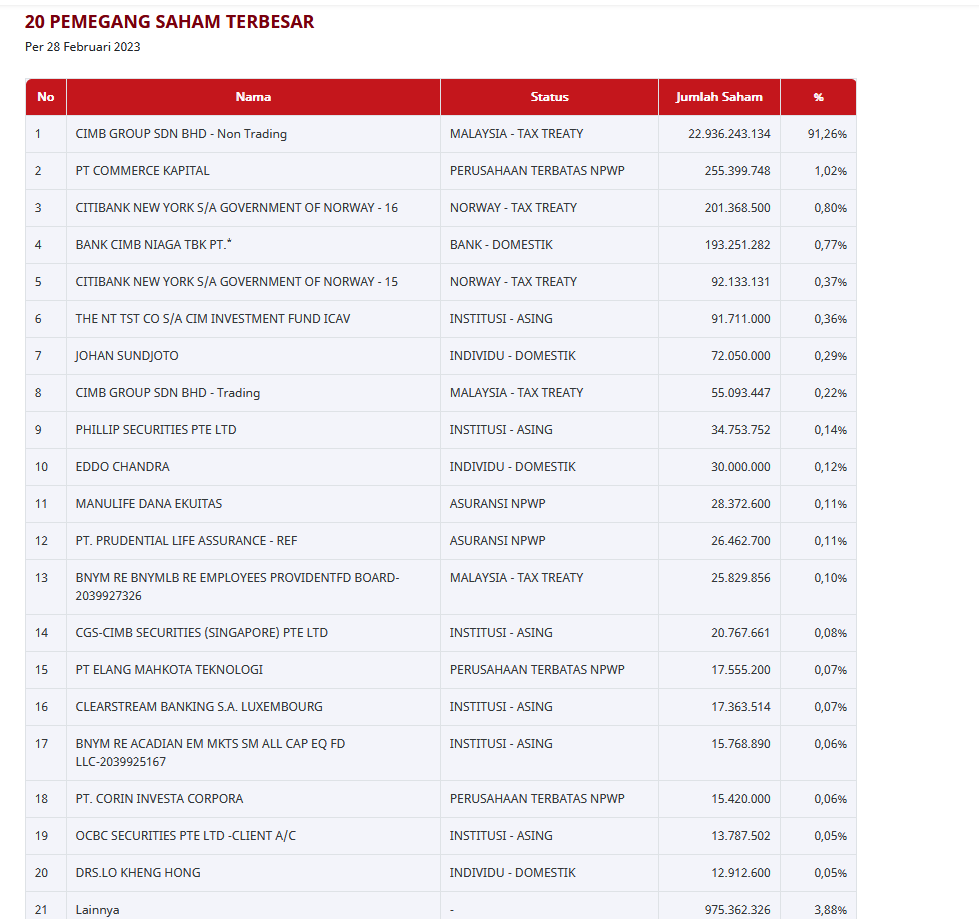Click the '%' column header
This screenshot has width=979, height=919.
818,97
